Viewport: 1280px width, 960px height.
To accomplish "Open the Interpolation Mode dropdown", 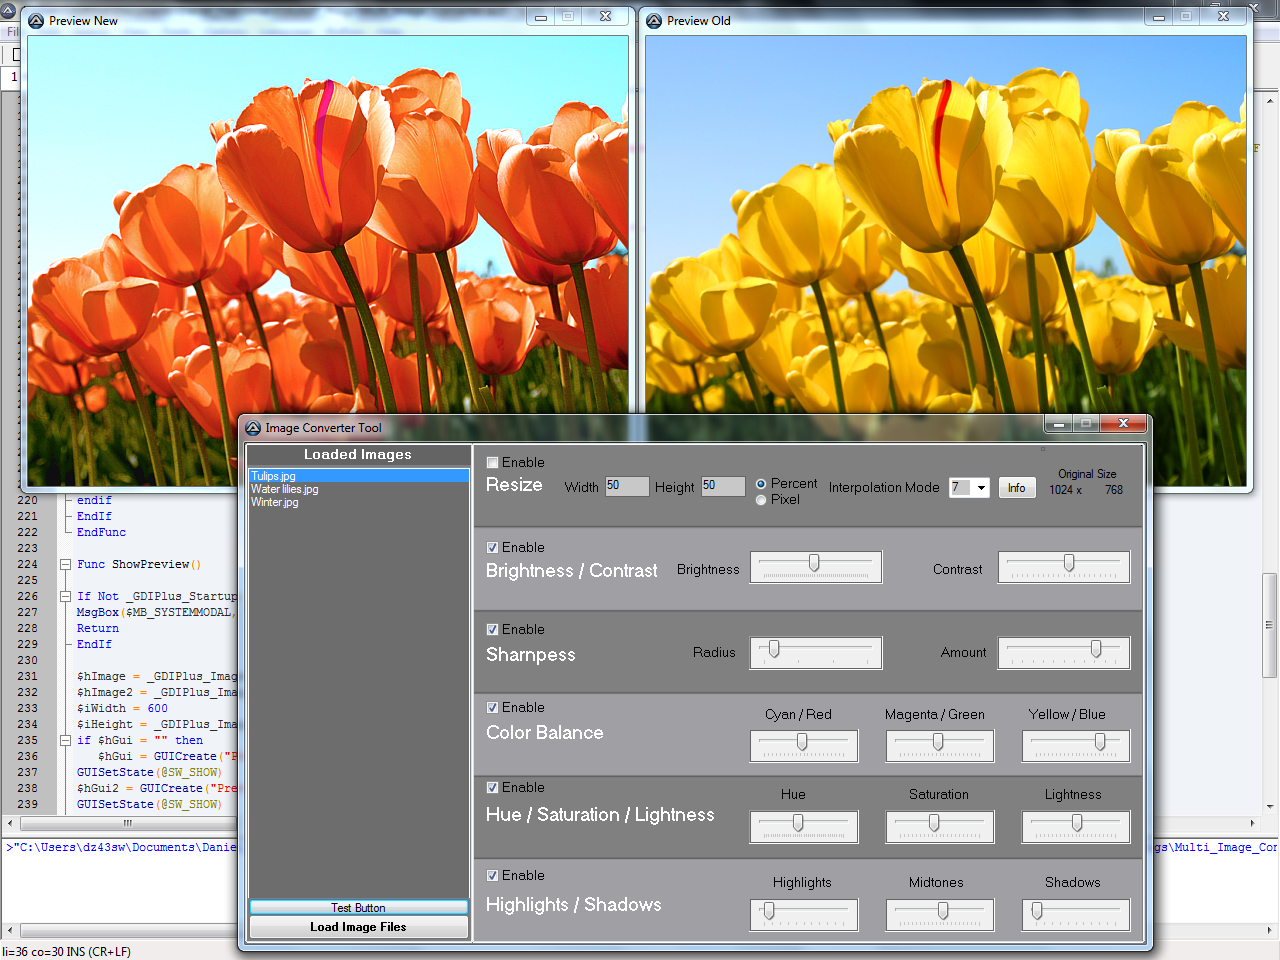I will coord(981,488).
